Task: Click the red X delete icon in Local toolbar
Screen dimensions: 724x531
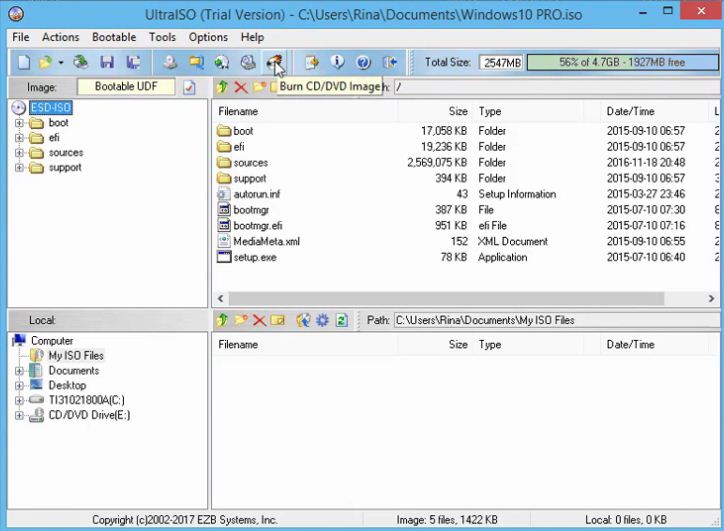Action: tap(259, 320)
